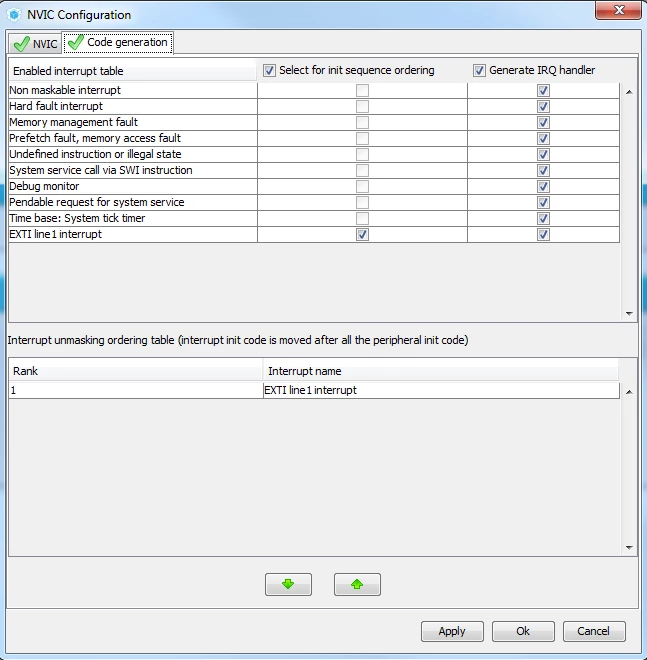647x660 pixels.
Task: Uncheck IRQ handler for EXTI line1 interrupt
Action: point(543,234)
